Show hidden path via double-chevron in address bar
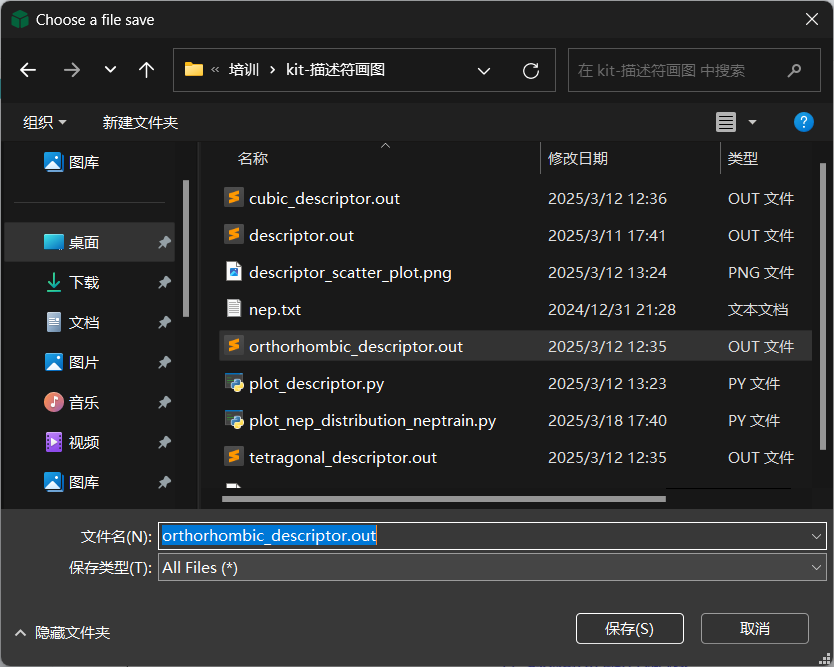Screen dimensions: 834x667 pos(215,70)
